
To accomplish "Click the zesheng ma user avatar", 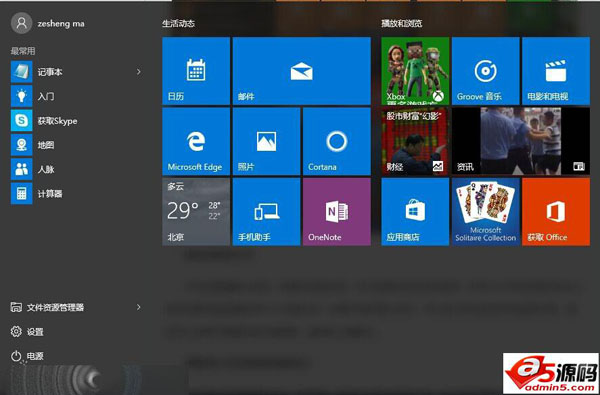I will tap(21, 23).
